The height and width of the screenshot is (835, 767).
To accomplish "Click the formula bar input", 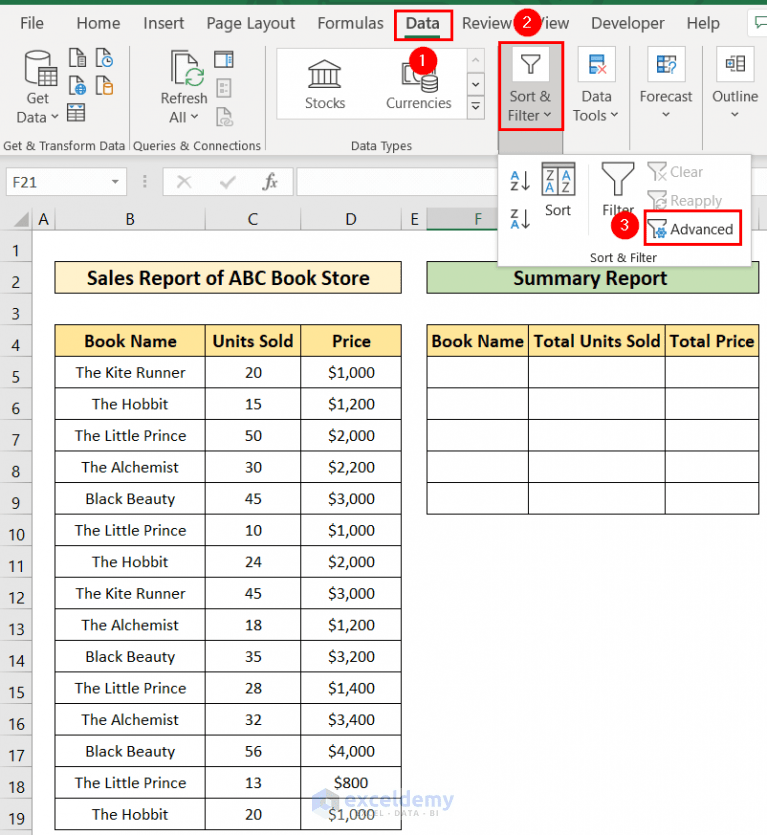I will (397, 182).
